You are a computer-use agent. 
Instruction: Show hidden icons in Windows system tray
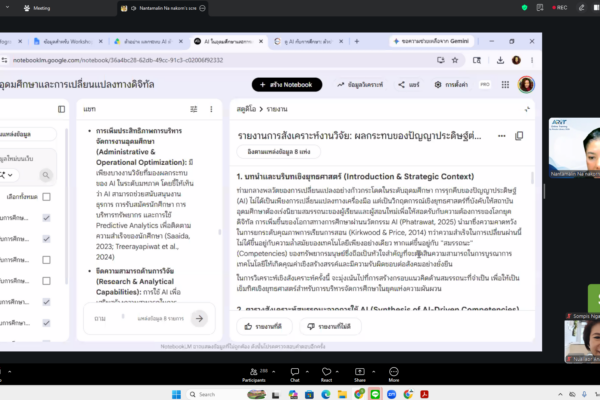coord(560,394)
